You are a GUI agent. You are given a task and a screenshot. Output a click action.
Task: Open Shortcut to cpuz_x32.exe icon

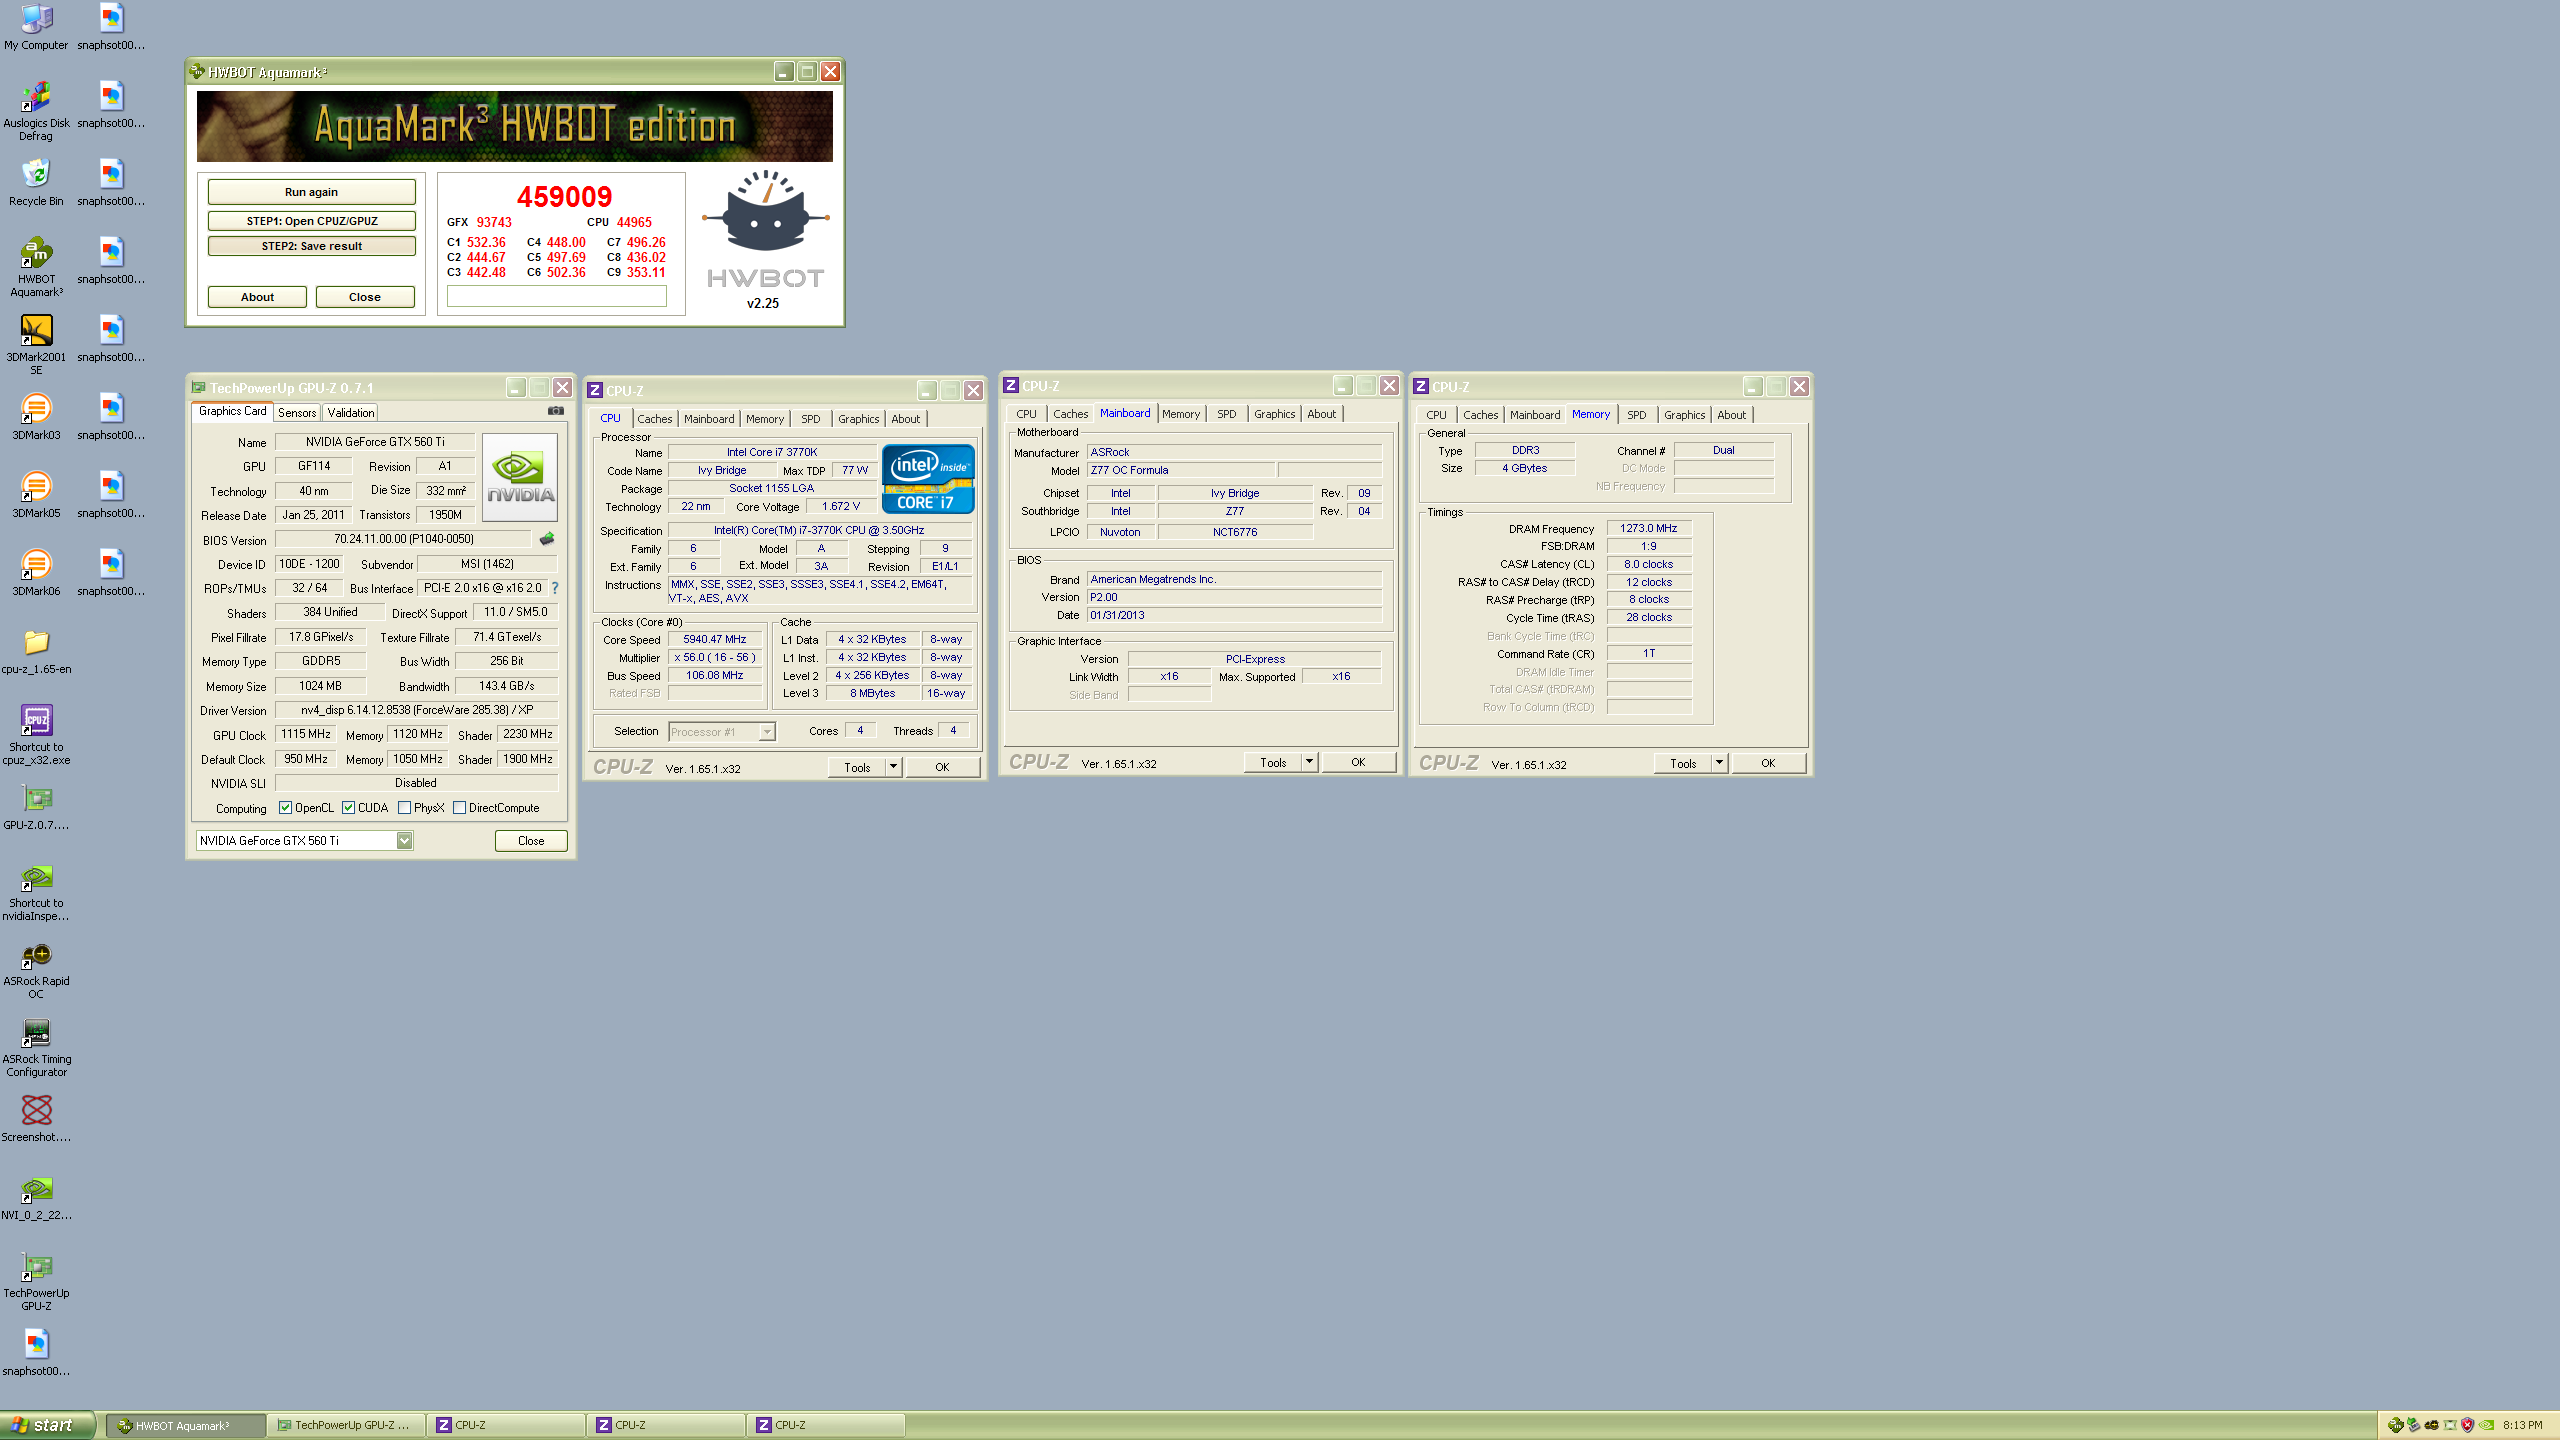36,734
